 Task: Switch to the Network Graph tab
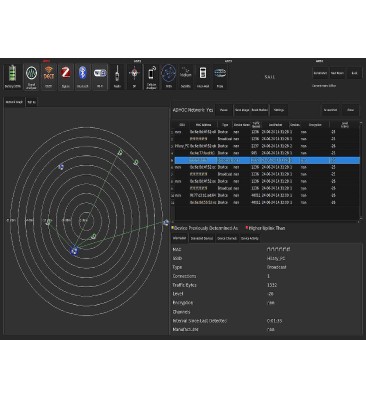[14, 102]
